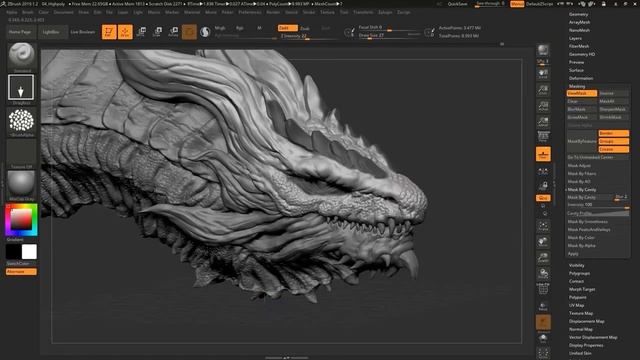Image resolution: width=640 pixels, height=360 pixels.
Task: Open the Material menu
Action: pos(192,12)
